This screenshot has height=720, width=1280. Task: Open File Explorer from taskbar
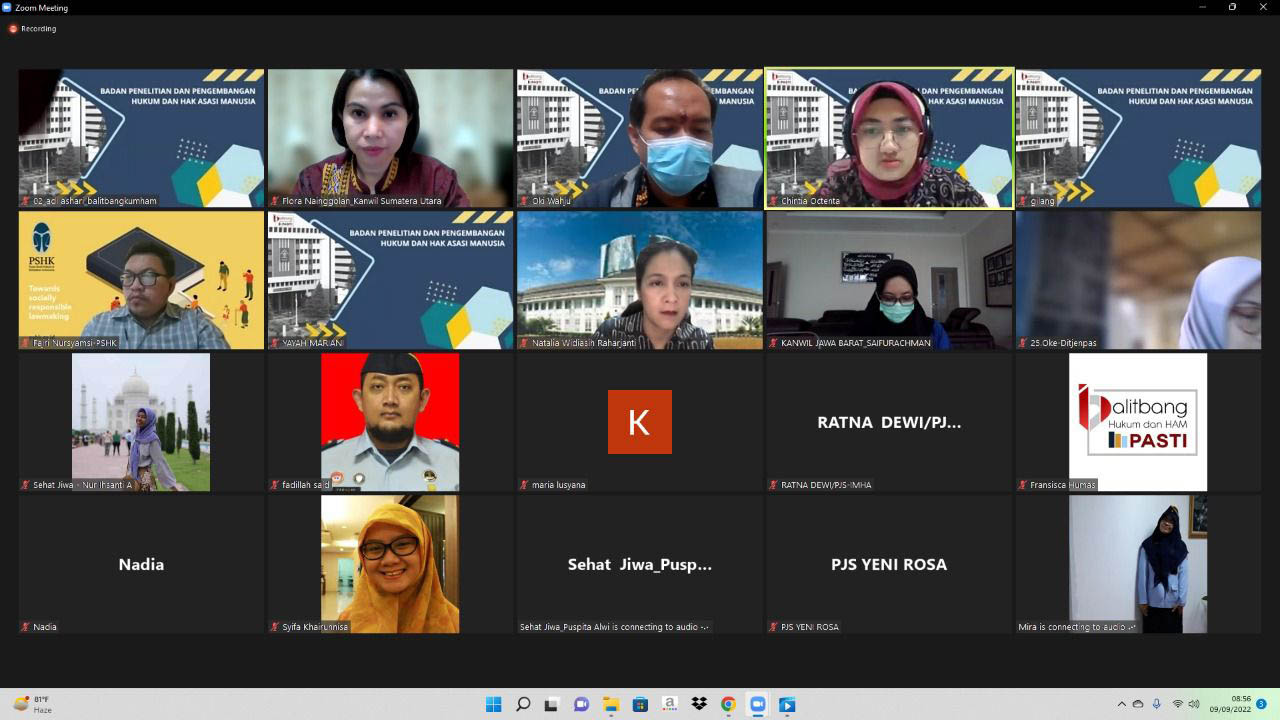[x=611, y=704]
